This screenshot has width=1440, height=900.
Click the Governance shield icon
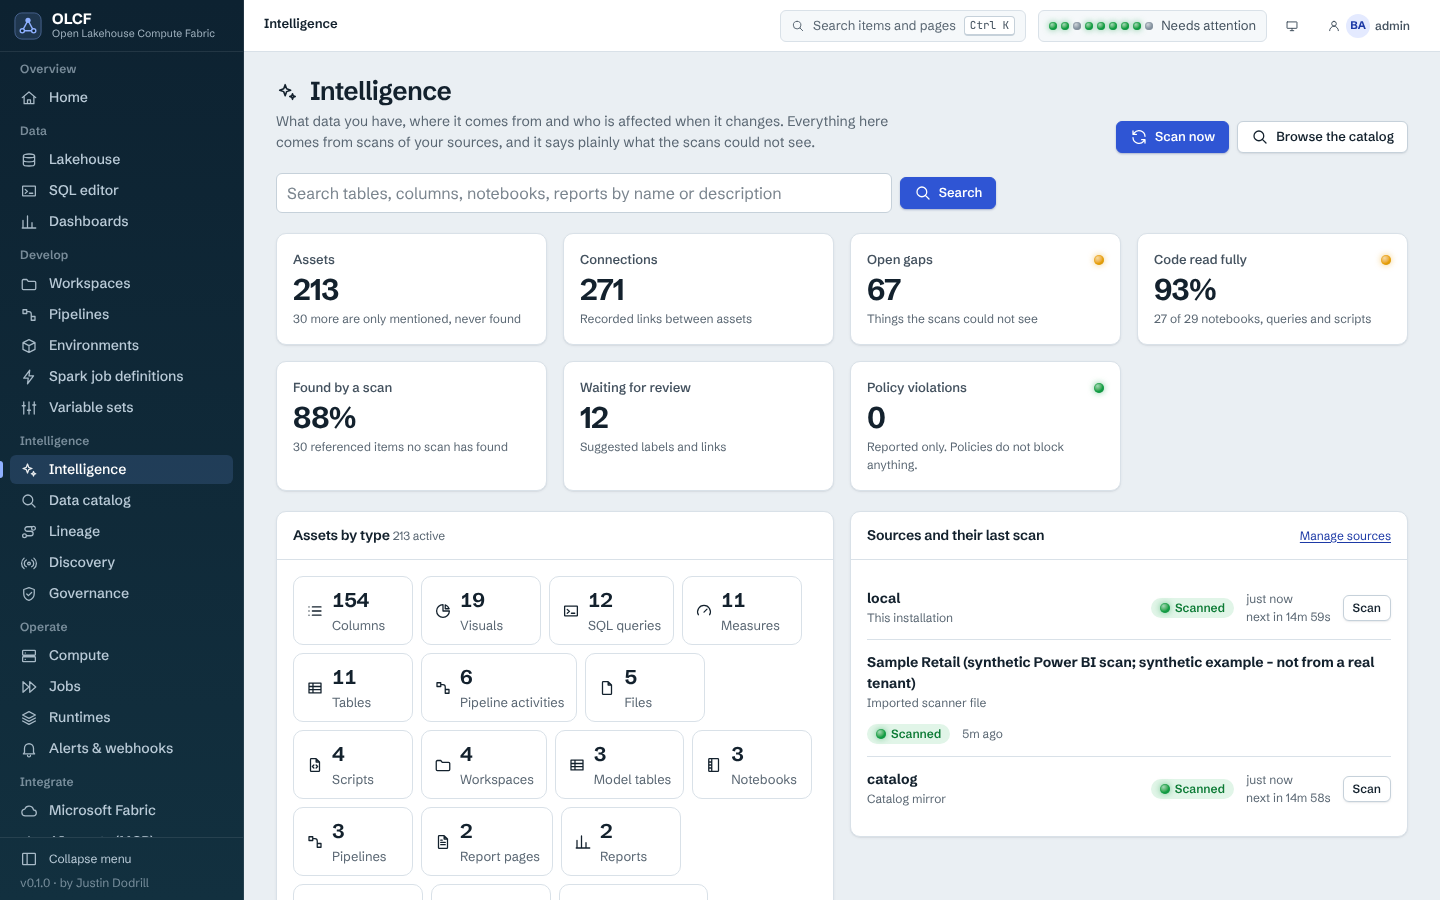pos(29,593)
